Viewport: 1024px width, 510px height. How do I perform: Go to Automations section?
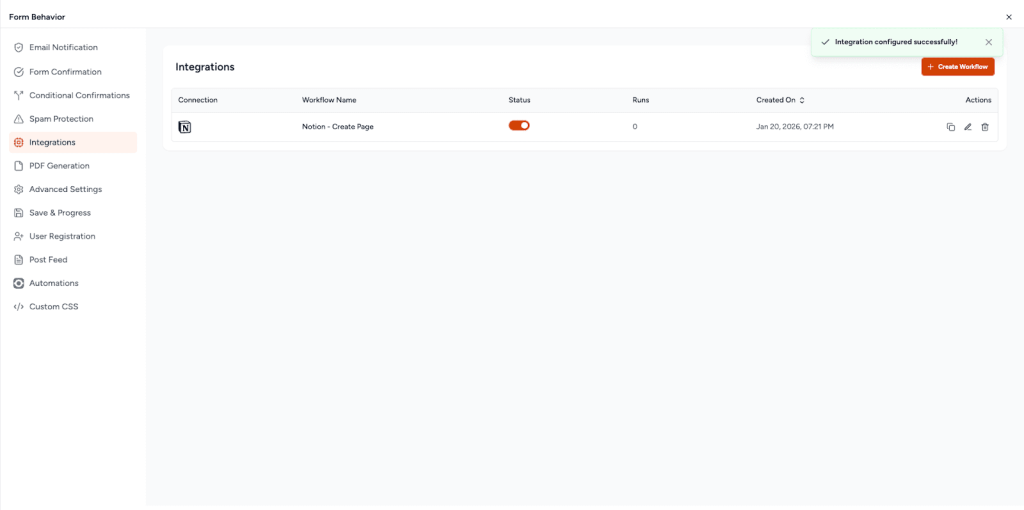point(54,283)
